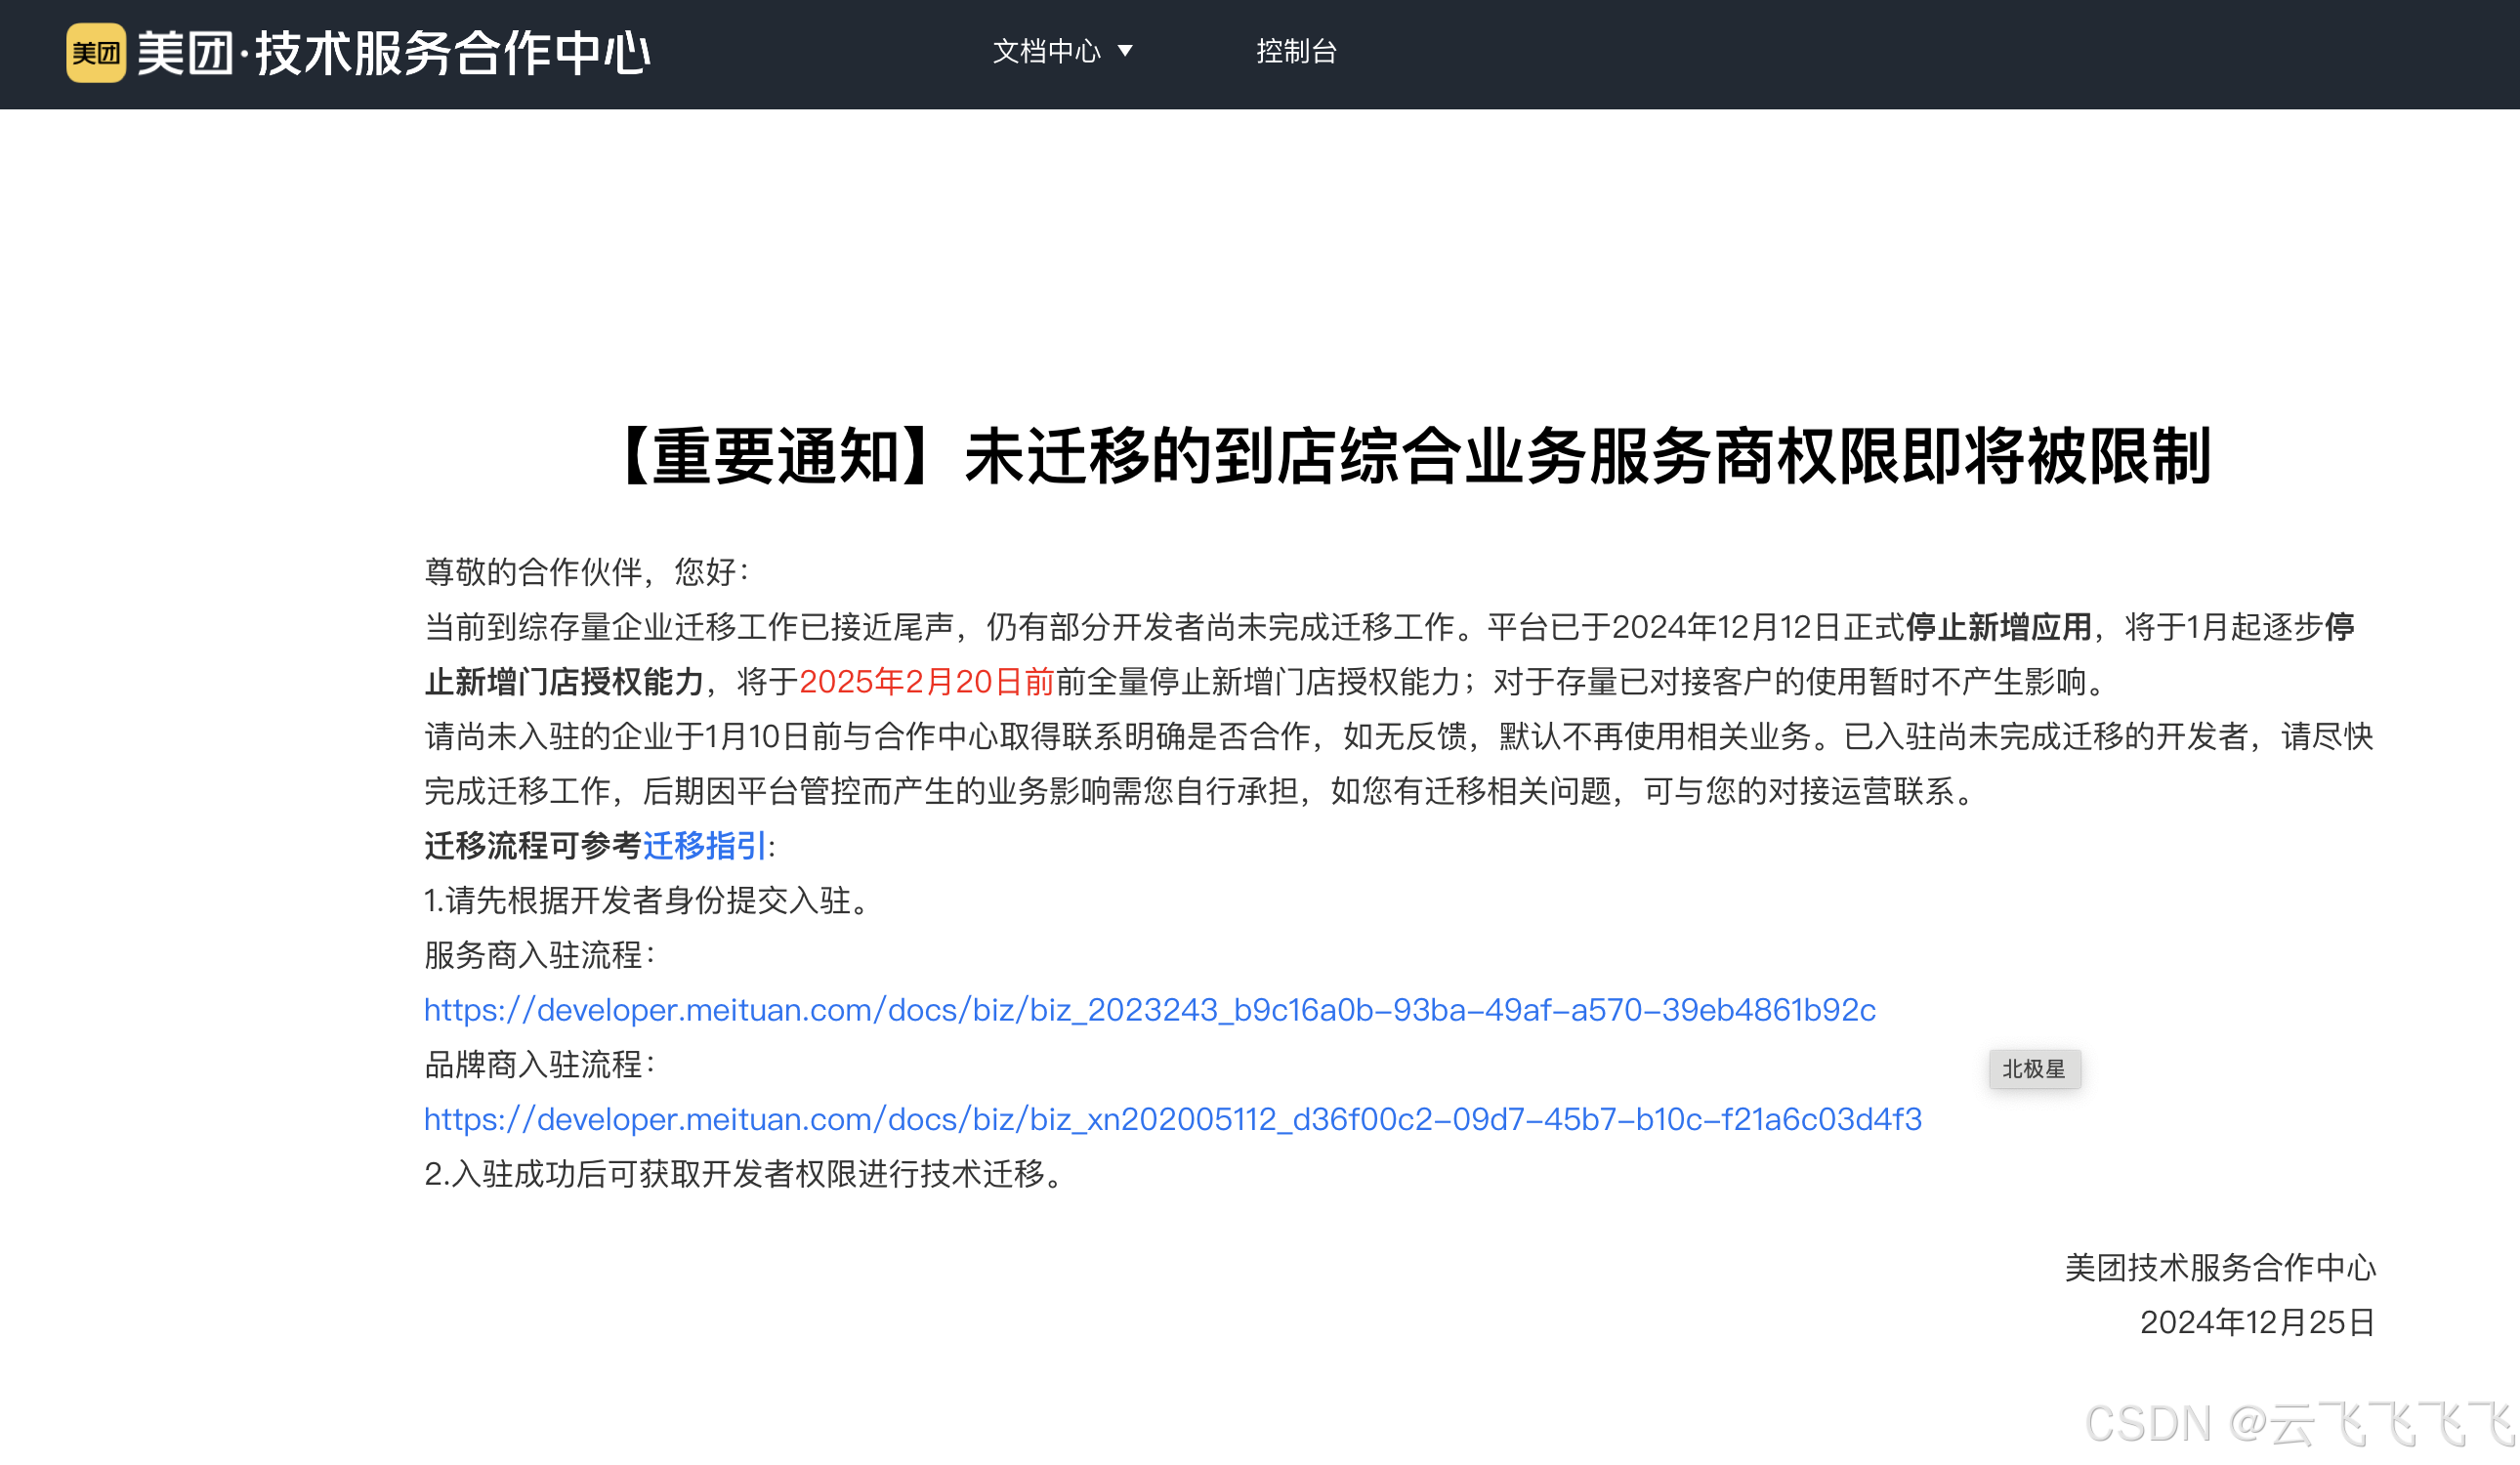
Task: Click the 尊敬的合作伙伴 greeting line
Action: pos(586,572)
